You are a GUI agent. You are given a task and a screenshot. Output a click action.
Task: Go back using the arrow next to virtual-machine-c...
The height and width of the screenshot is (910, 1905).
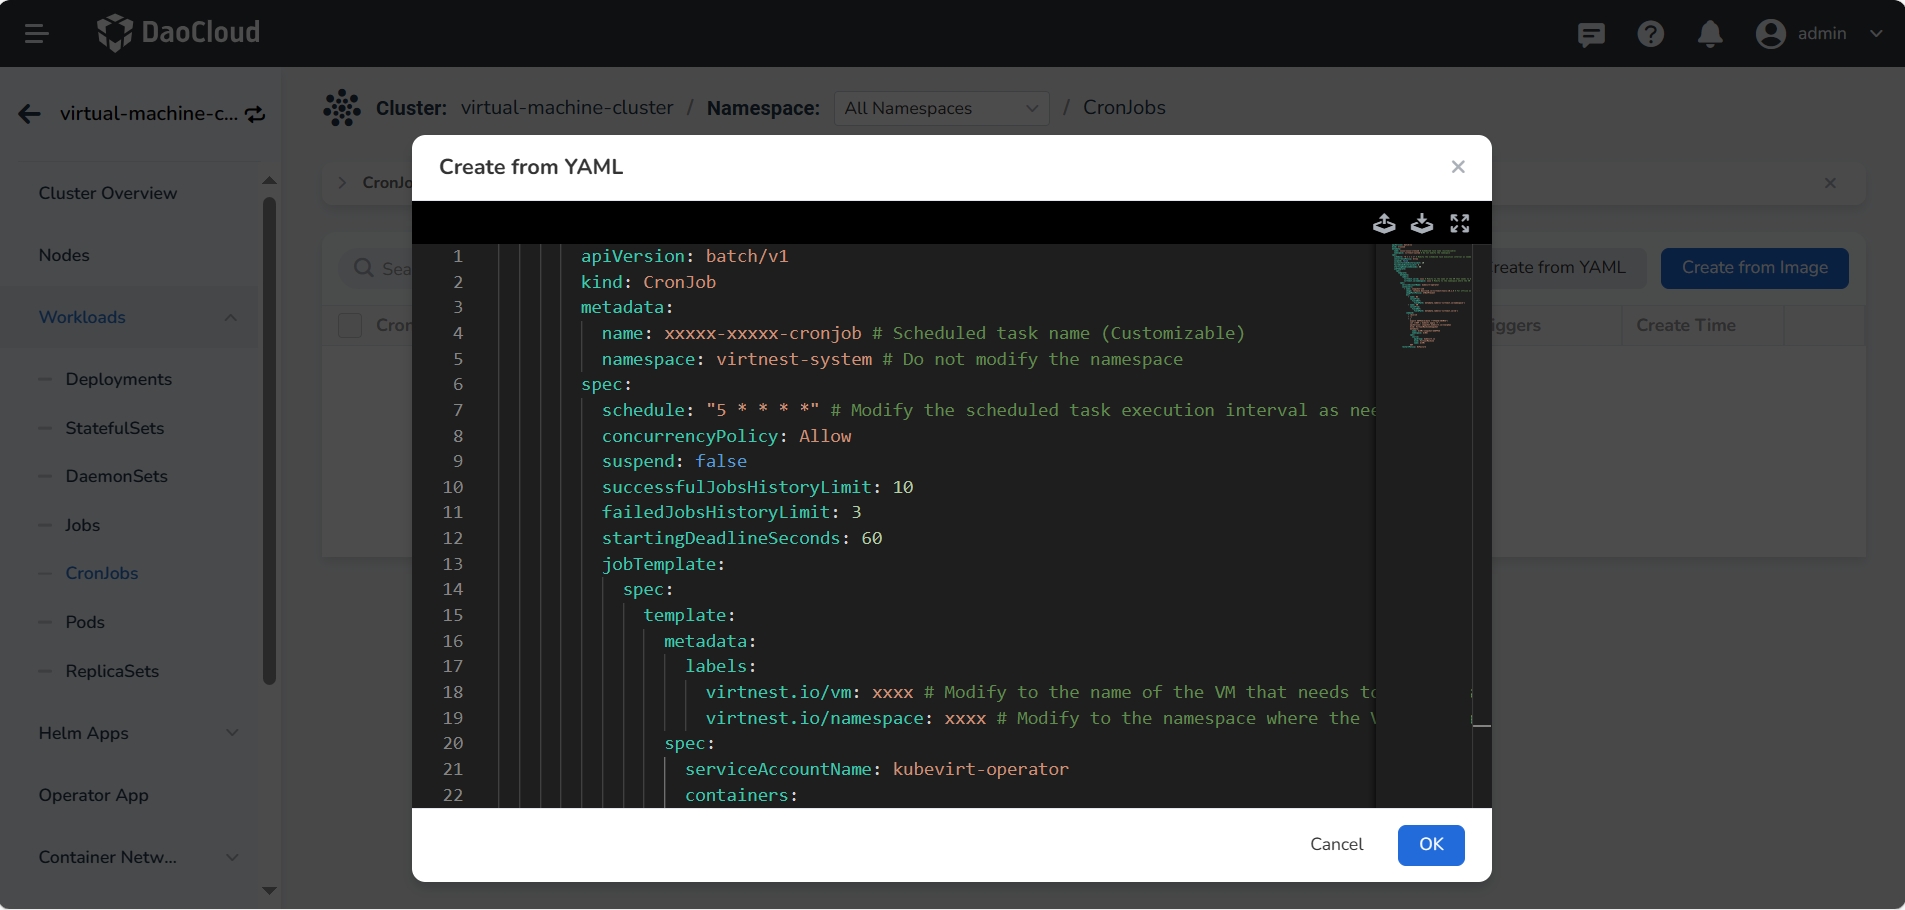coord(29,113)
